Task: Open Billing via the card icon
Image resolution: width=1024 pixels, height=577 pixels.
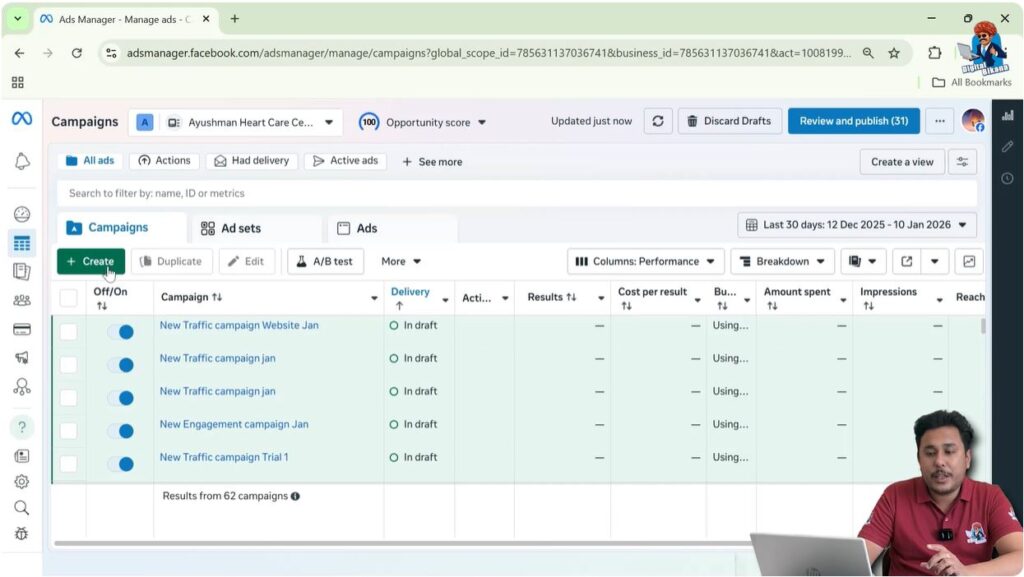Action: coord(22,329)
